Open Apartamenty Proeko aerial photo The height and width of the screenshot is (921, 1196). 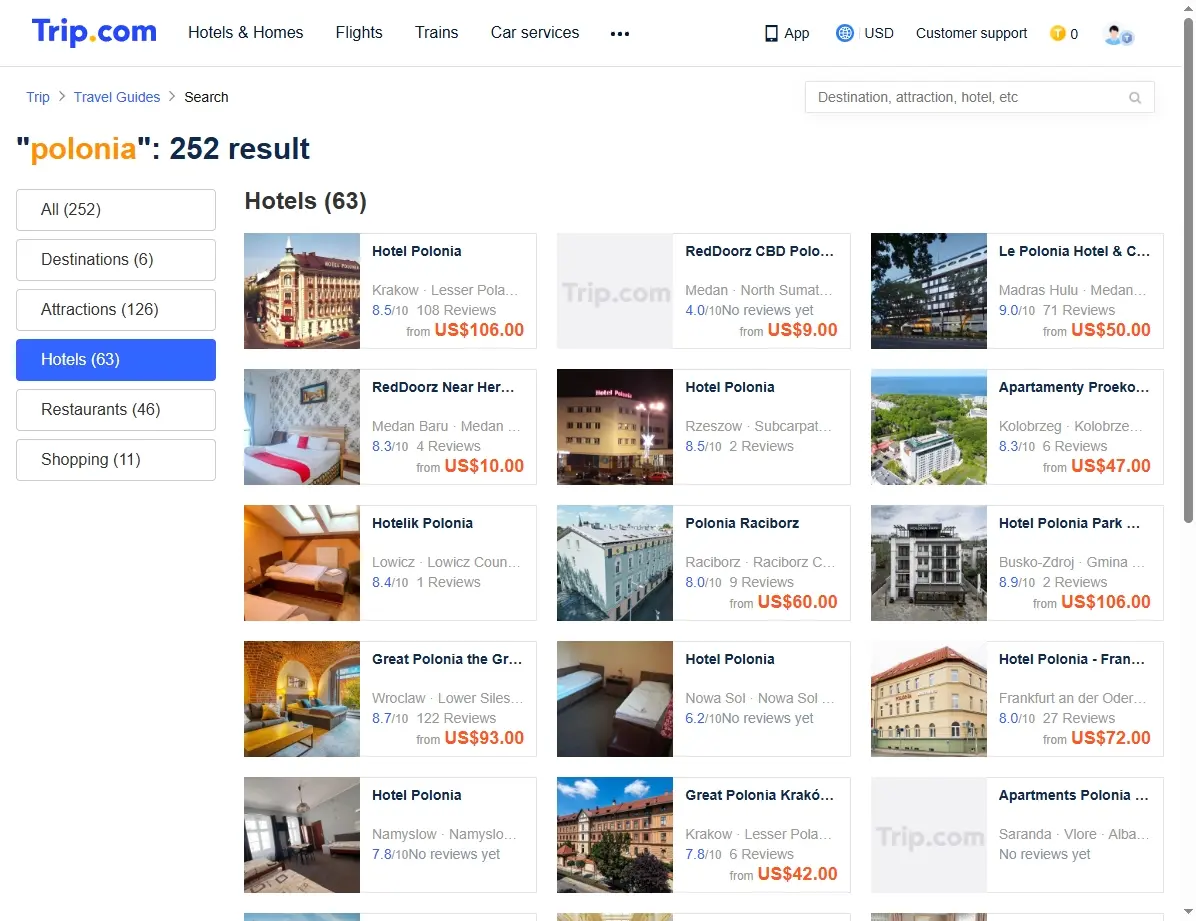pyautogui.click(x=928, y=427)
